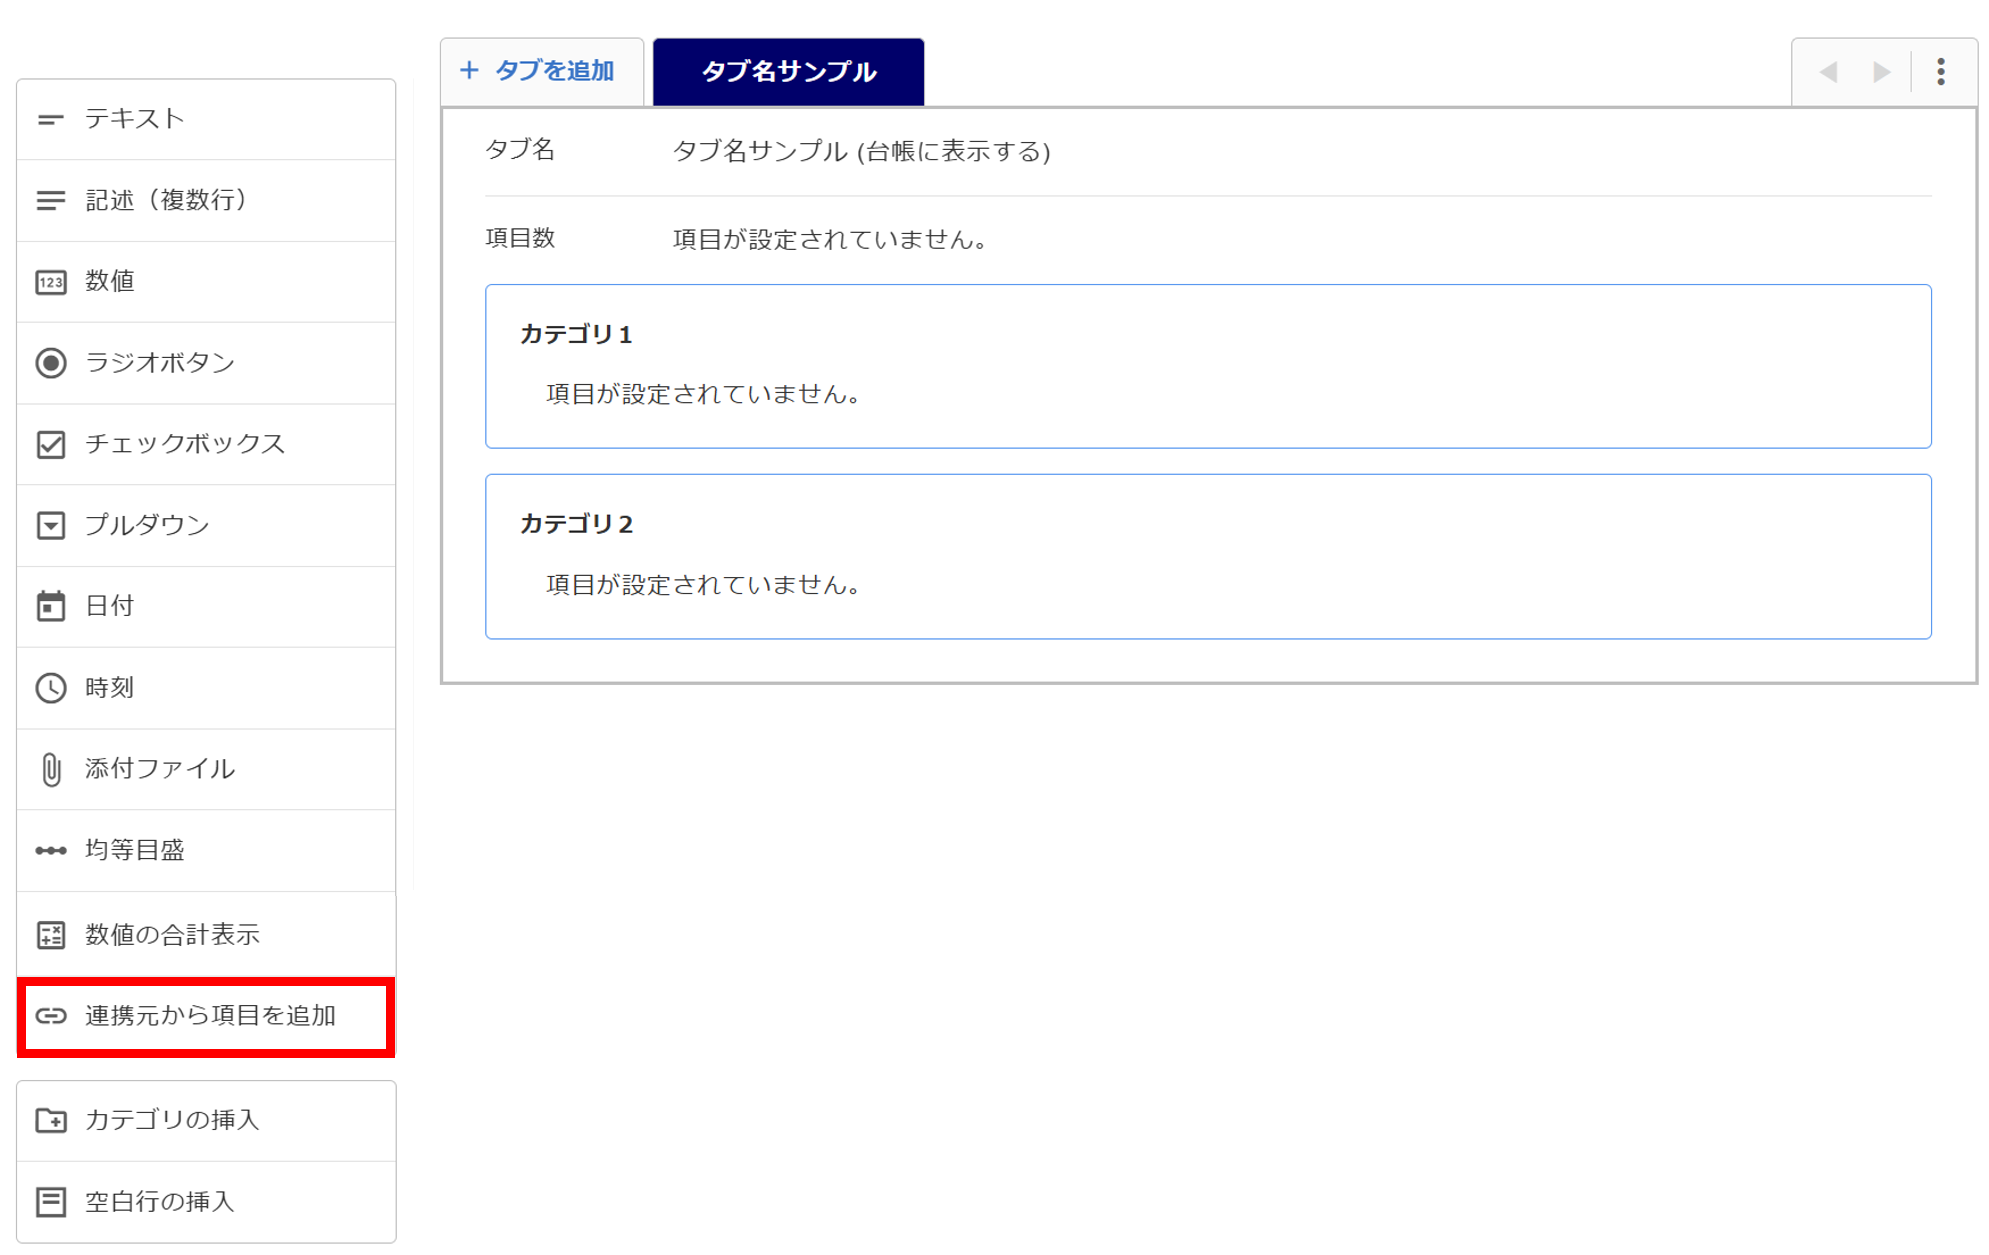This screenshot has height=1255, width=1989.
Task: Insert a category with カテゴリの挿入
Action: pyautogui.click(x=206, y=1120)
